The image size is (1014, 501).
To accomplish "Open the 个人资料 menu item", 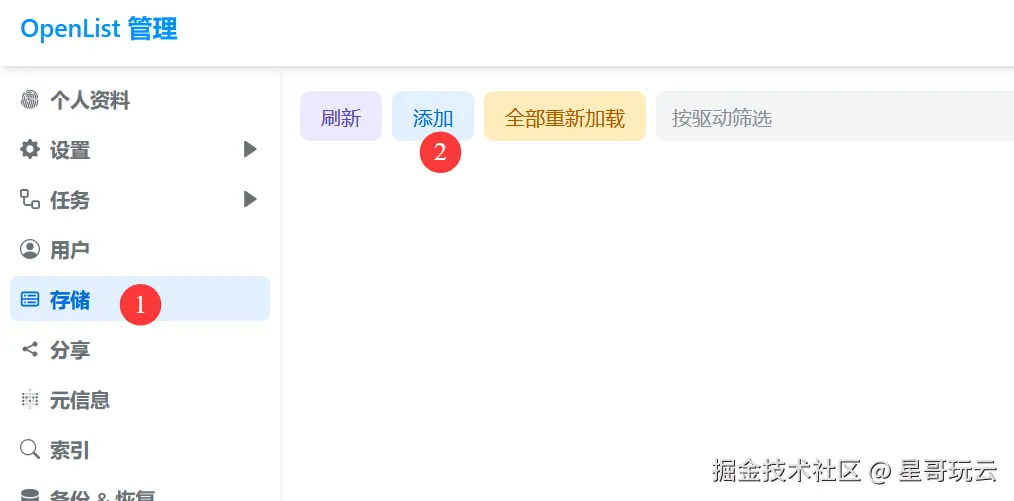I will 140,100.
